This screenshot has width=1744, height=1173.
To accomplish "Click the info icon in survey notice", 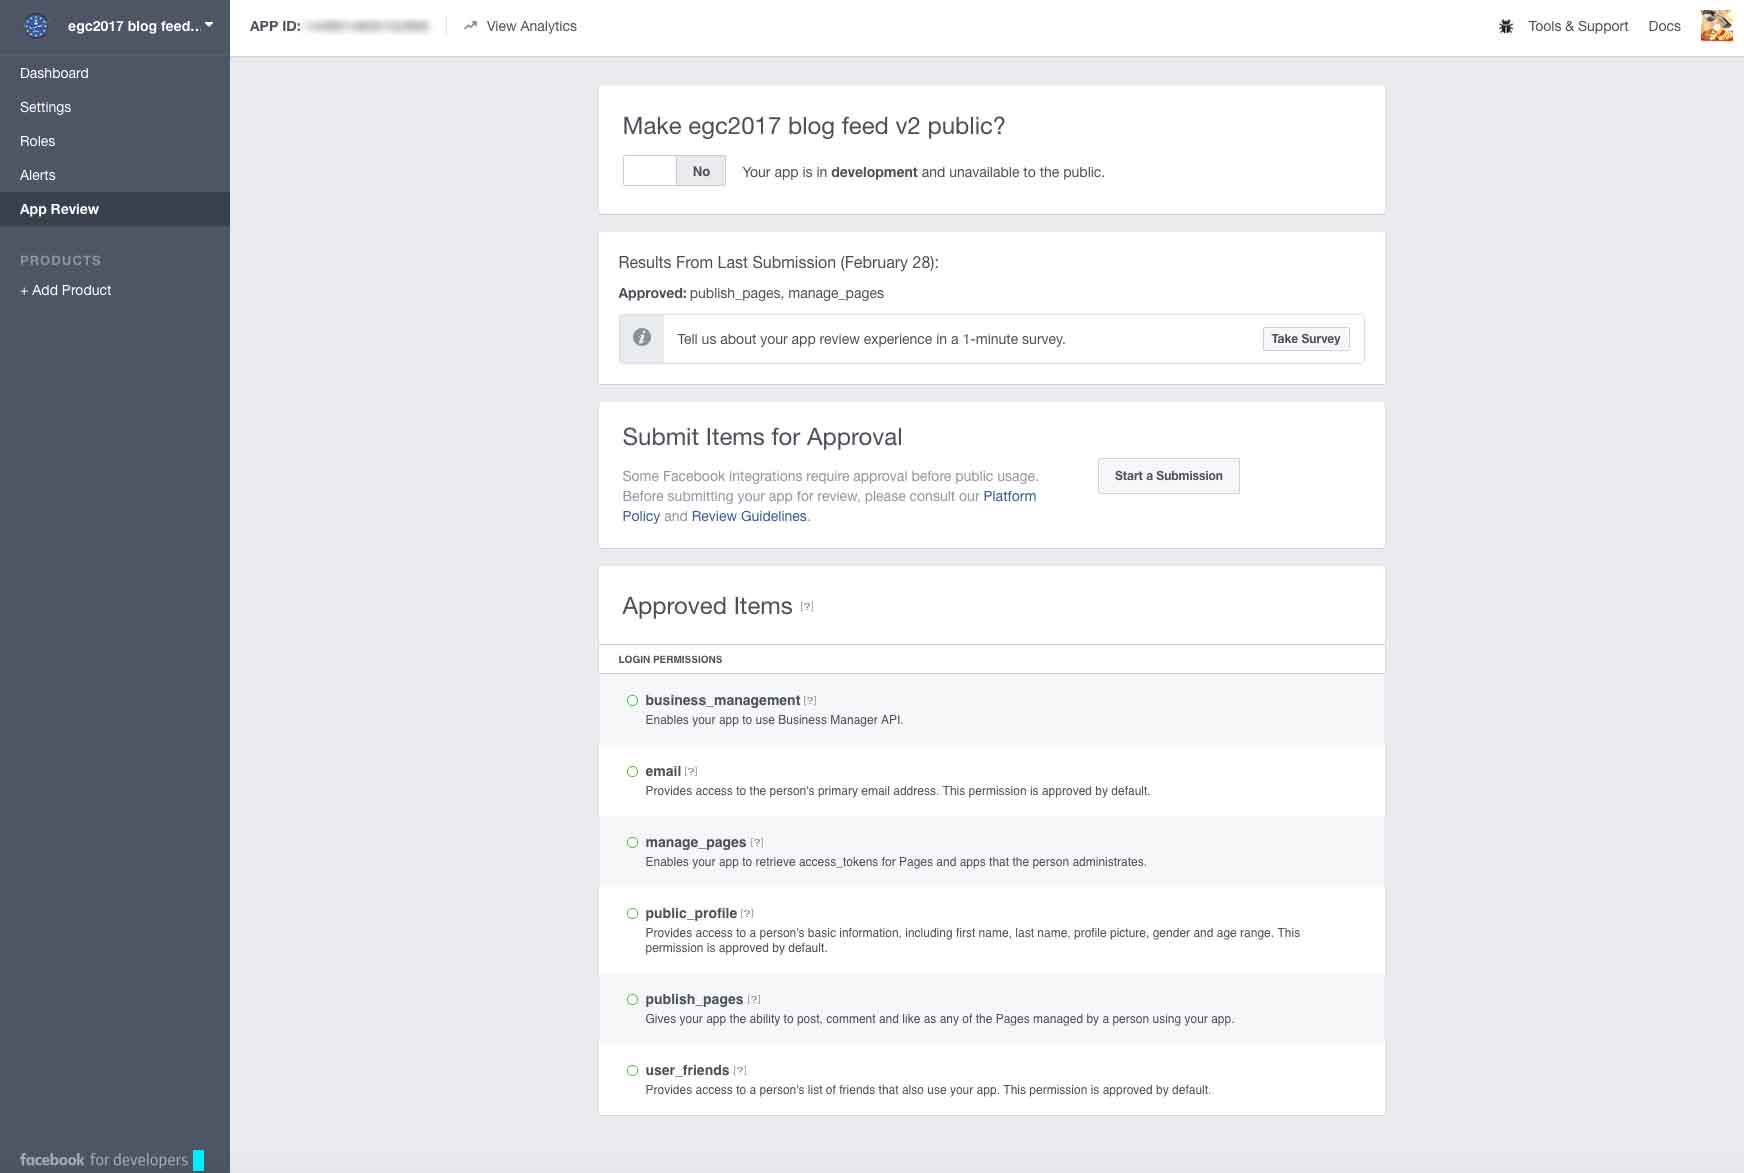I will click(642, 338).
